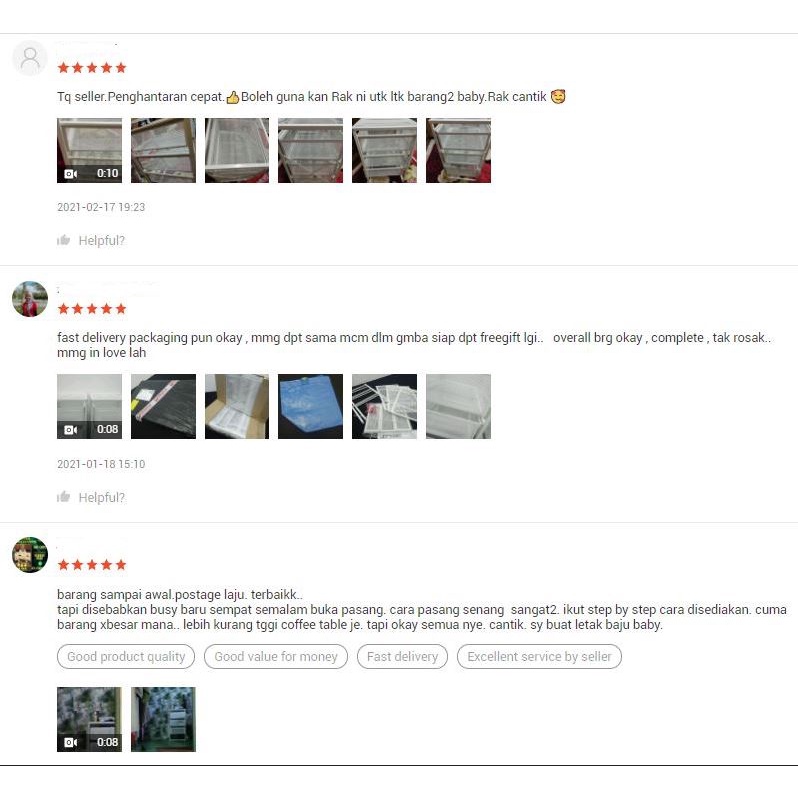
Task: Open the third reviewer's green avatar
Action: click(30, 555)
